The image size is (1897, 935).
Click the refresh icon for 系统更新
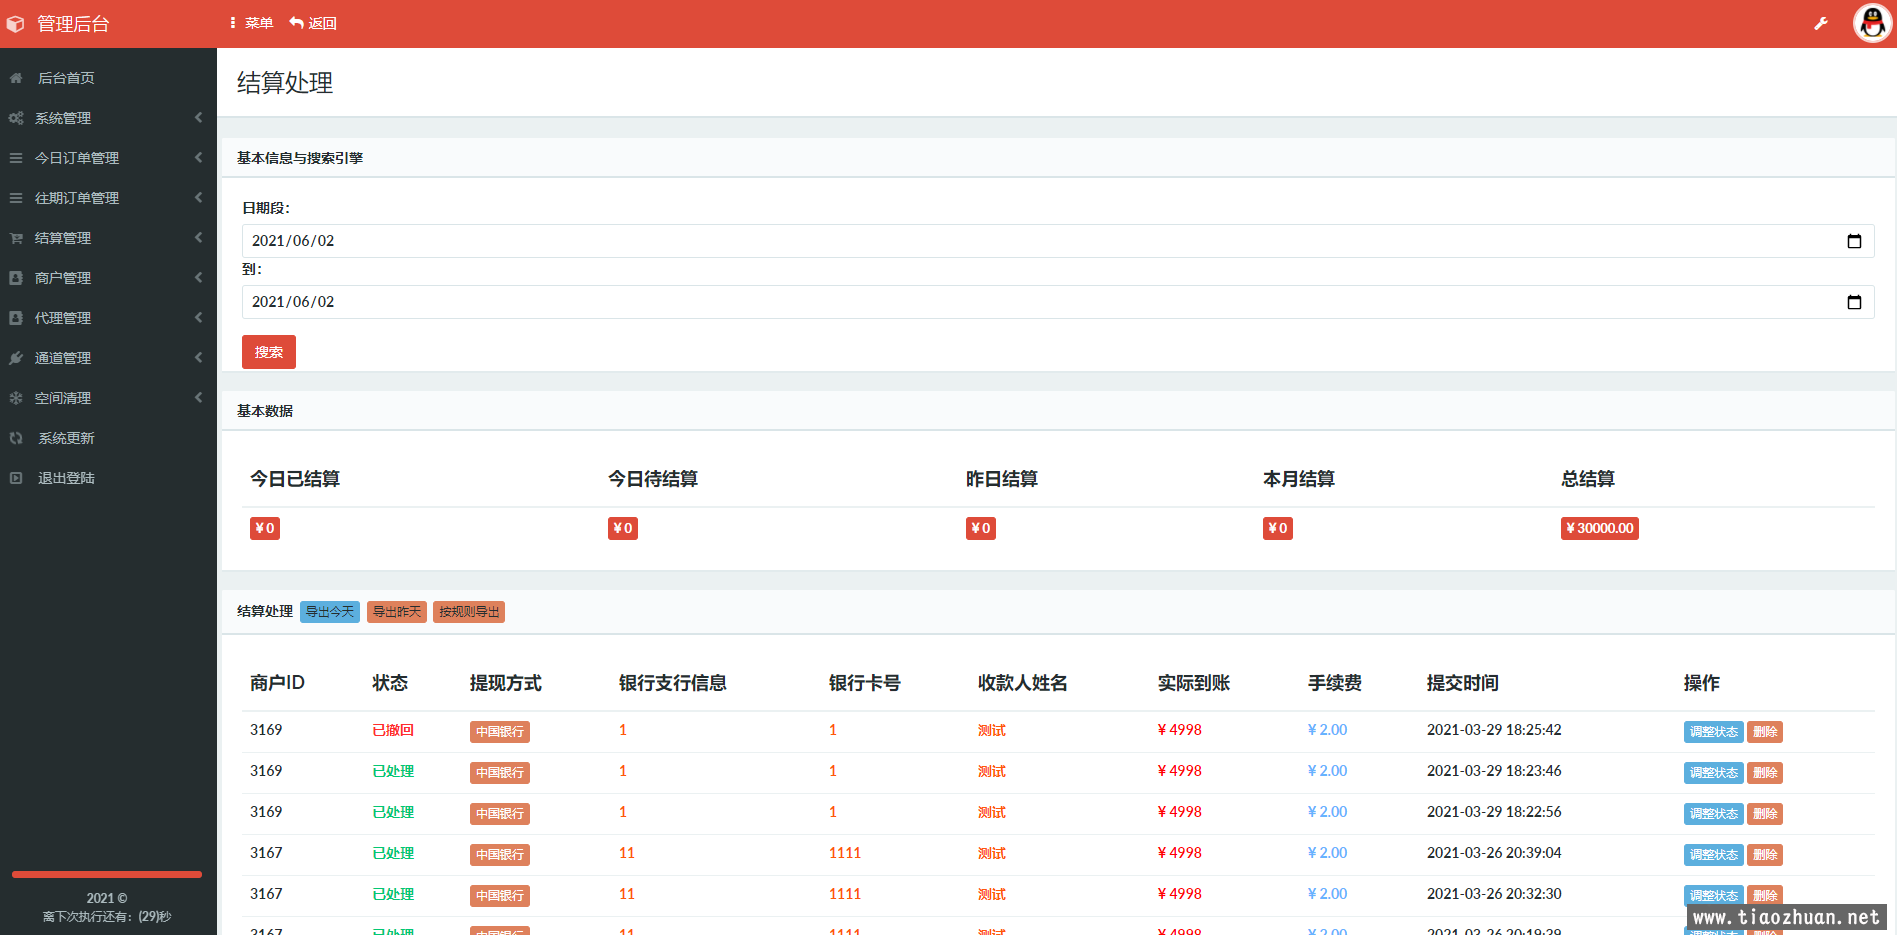(x=16, y=438)
